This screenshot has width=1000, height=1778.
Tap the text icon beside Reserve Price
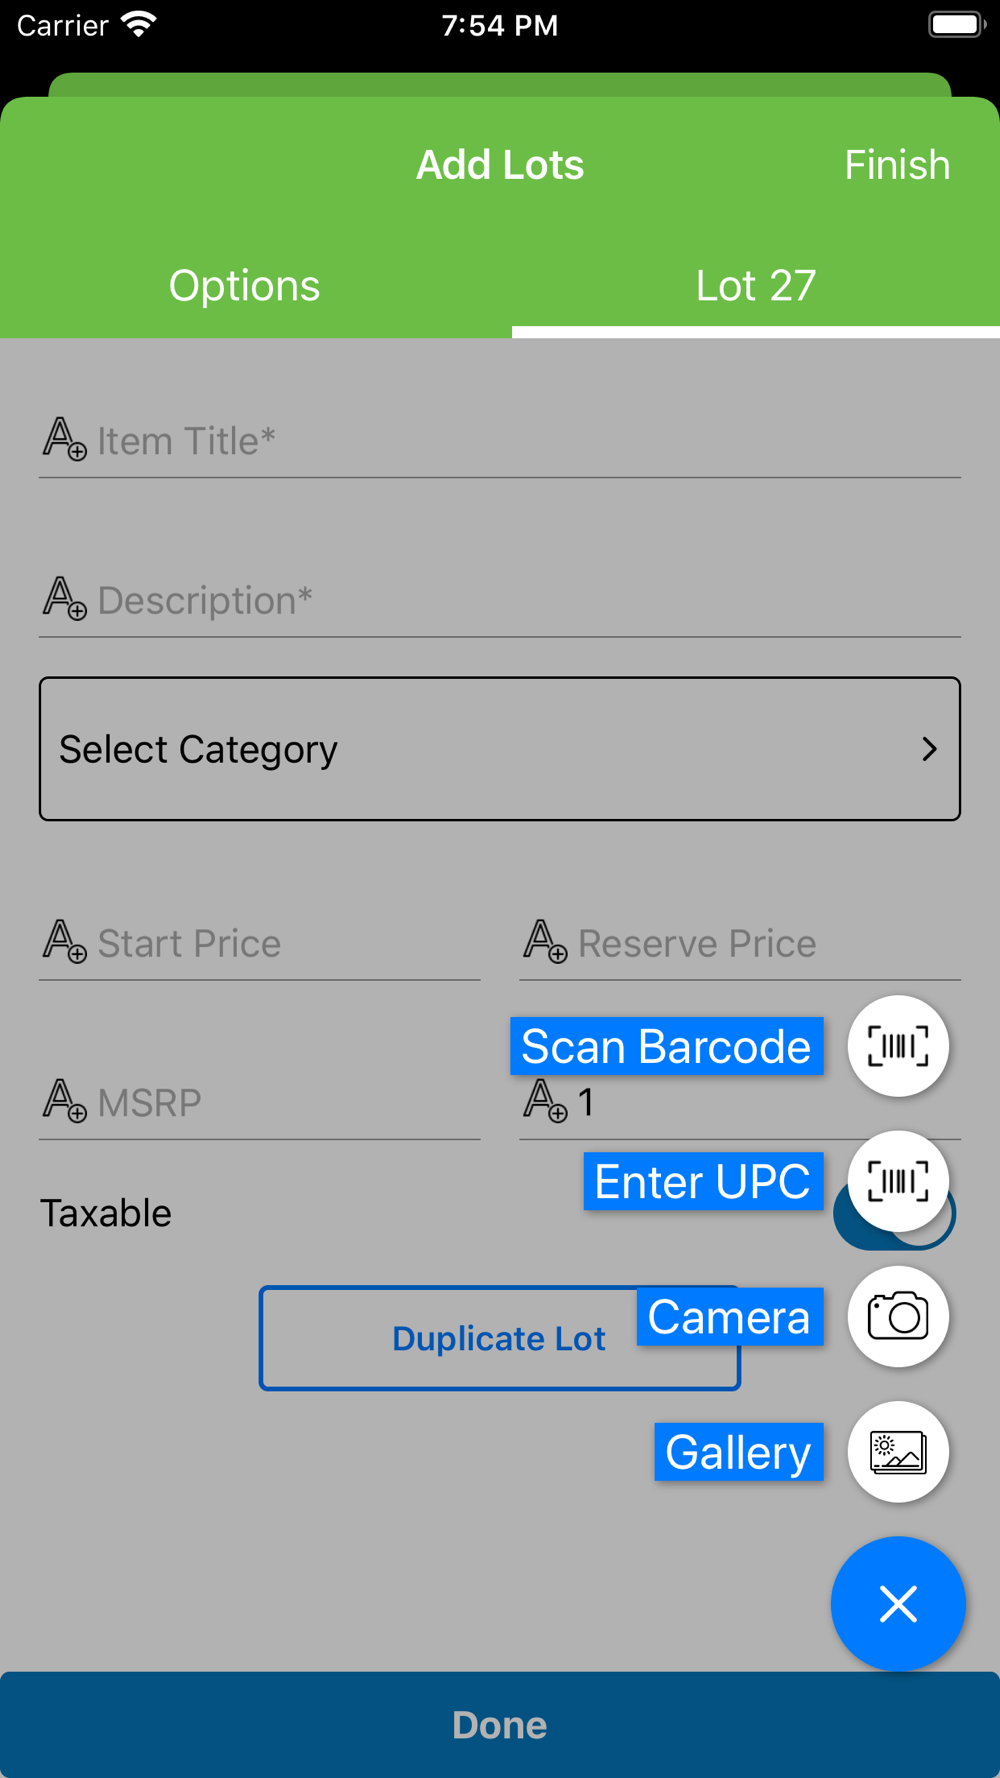(x=545, y=941)
